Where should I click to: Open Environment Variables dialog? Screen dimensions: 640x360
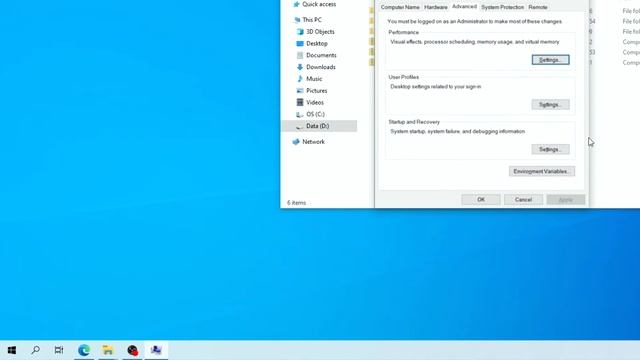tap(542, 171)
